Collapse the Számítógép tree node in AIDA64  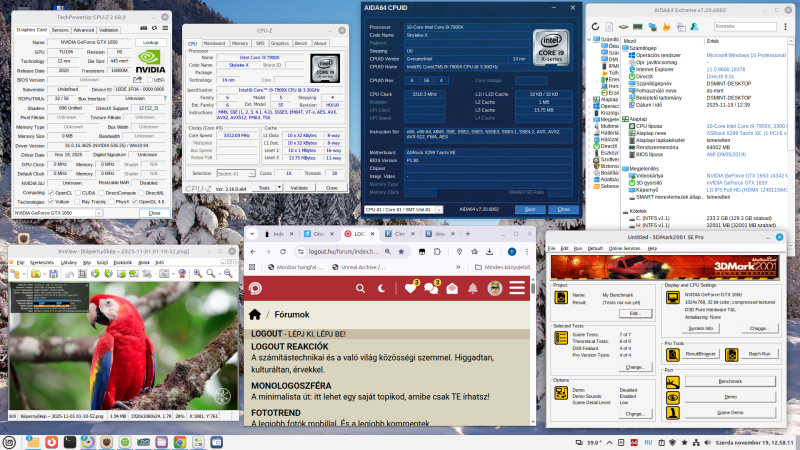point(589,39)
